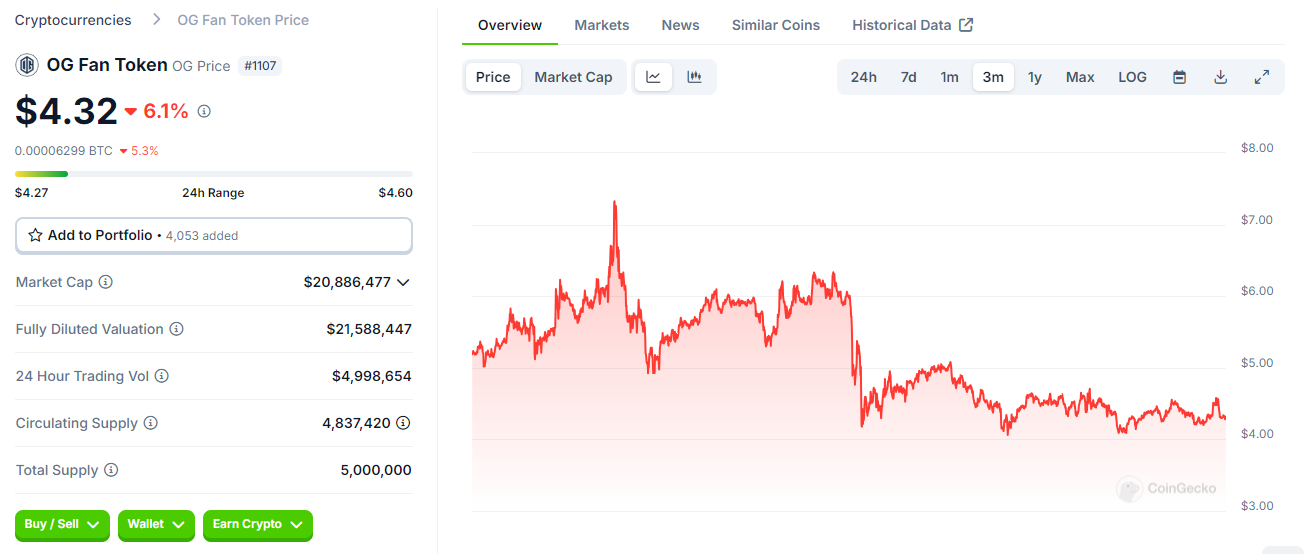The height and width of the screenshot is (554, 1315).
Task: Open the Wallet dropdown
Action: click(x=156, y=524)
